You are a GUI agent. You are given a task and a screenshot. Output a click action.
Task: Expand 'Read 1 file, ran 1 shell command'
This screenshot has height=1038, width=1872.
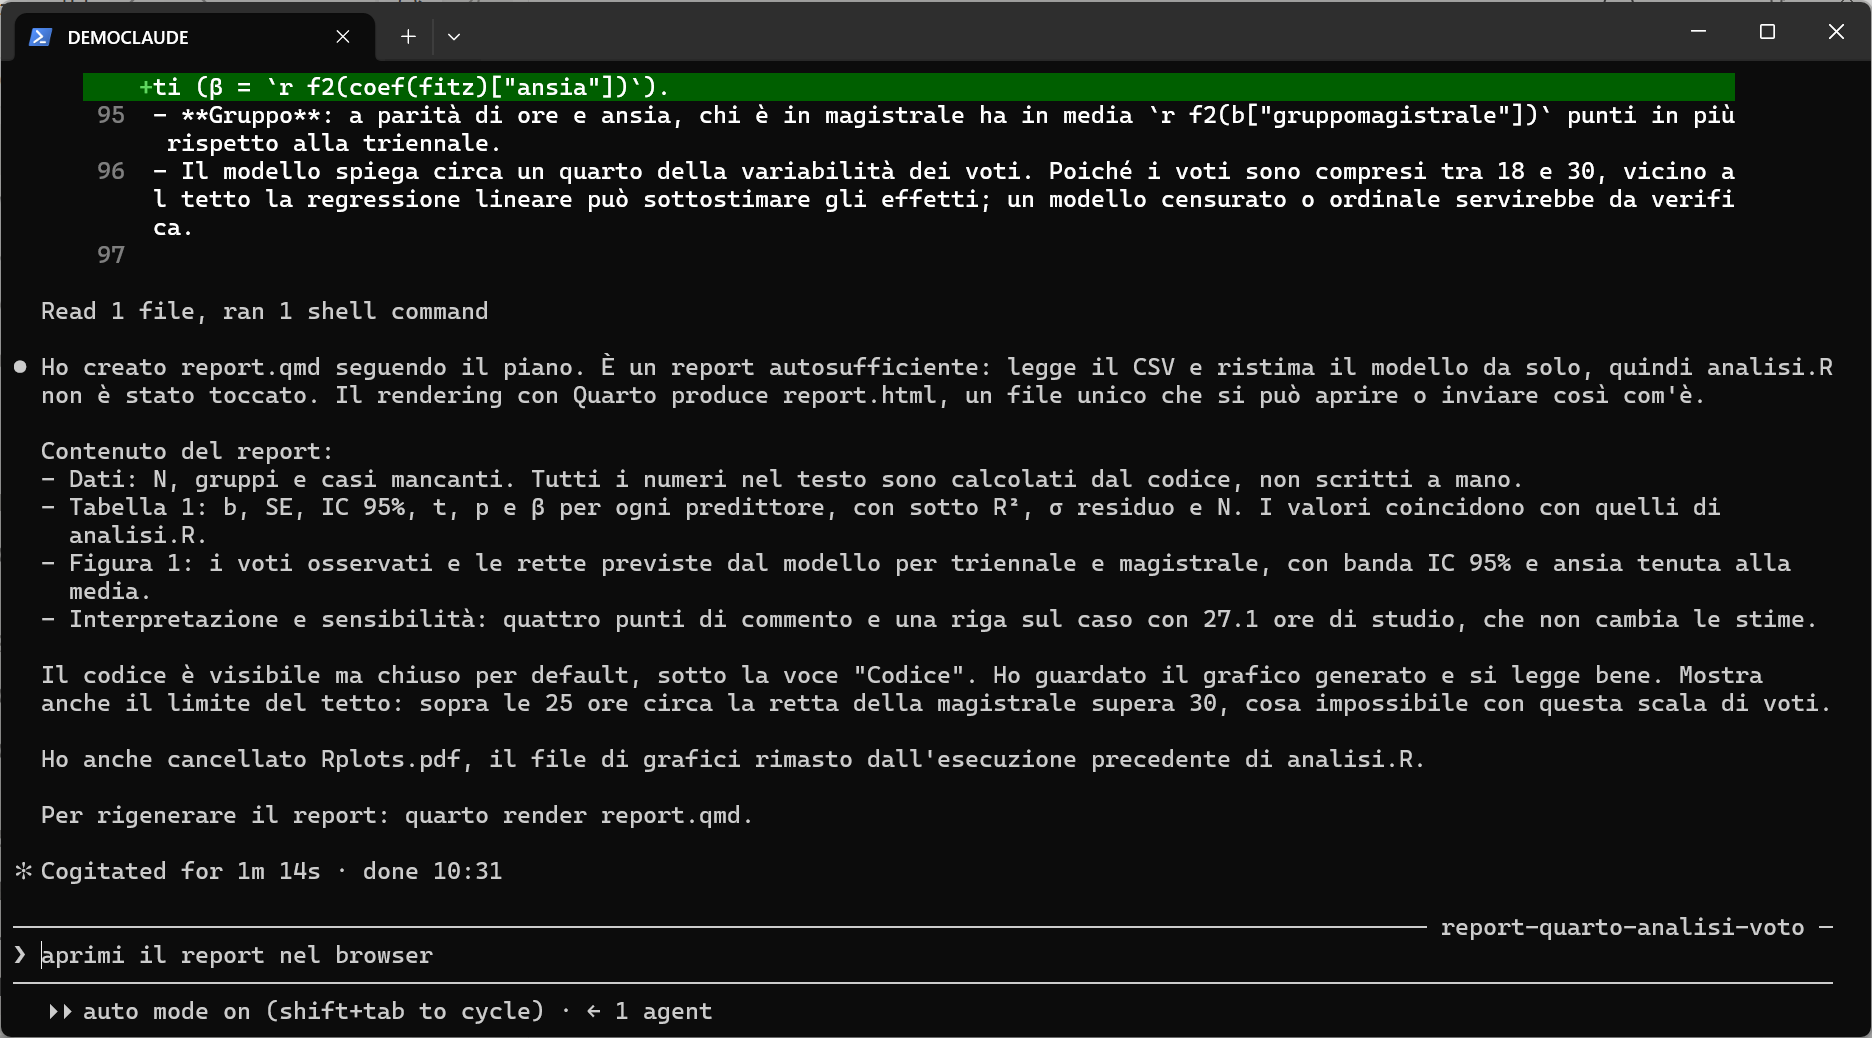pyautogui.click(x=264, y=311)
